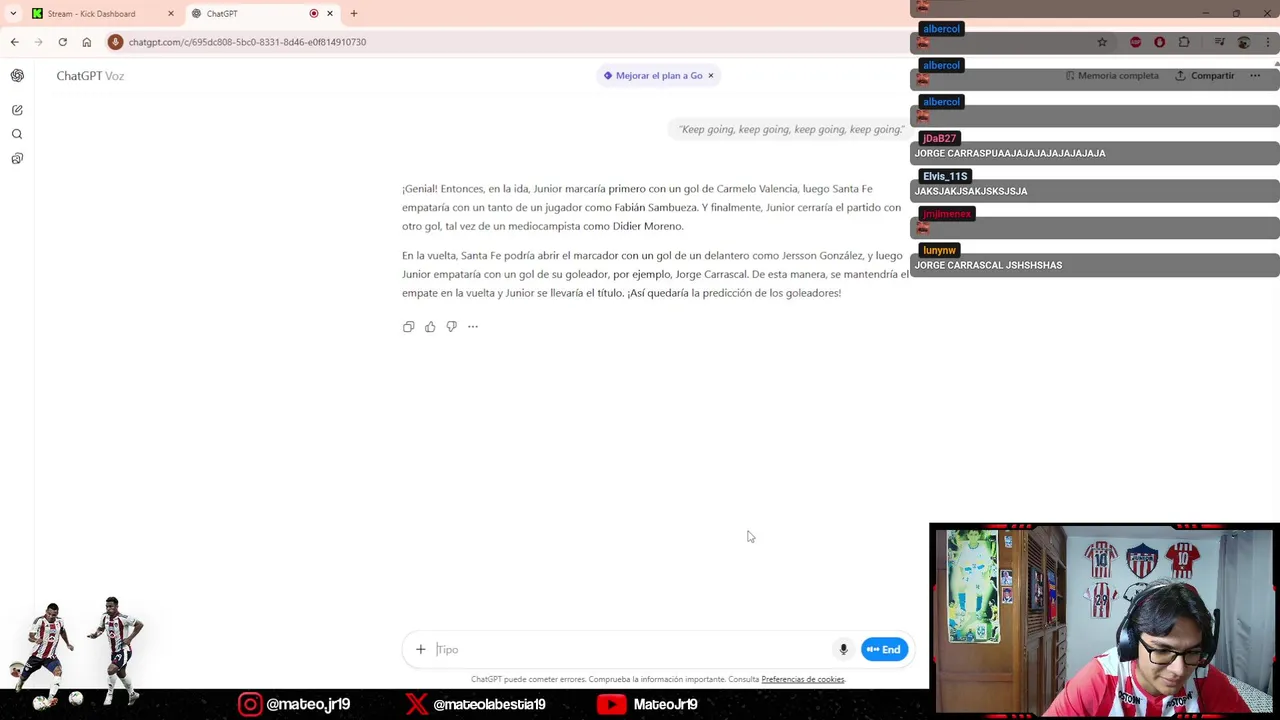Open the browser home page
The width and height of the screenshot is (1280, 720).
87,42
